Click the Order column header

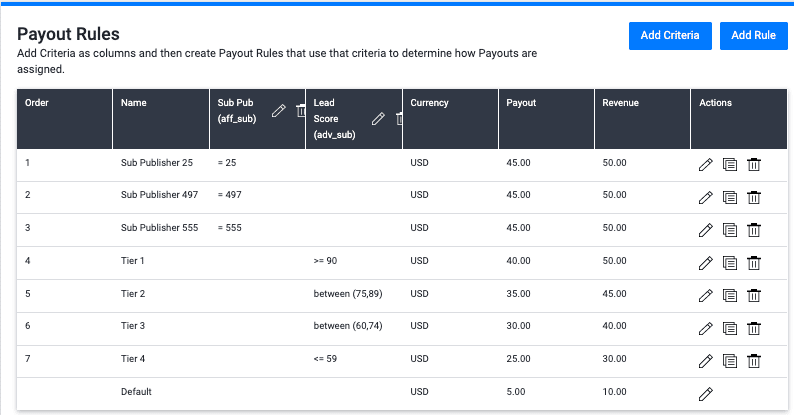37,103
